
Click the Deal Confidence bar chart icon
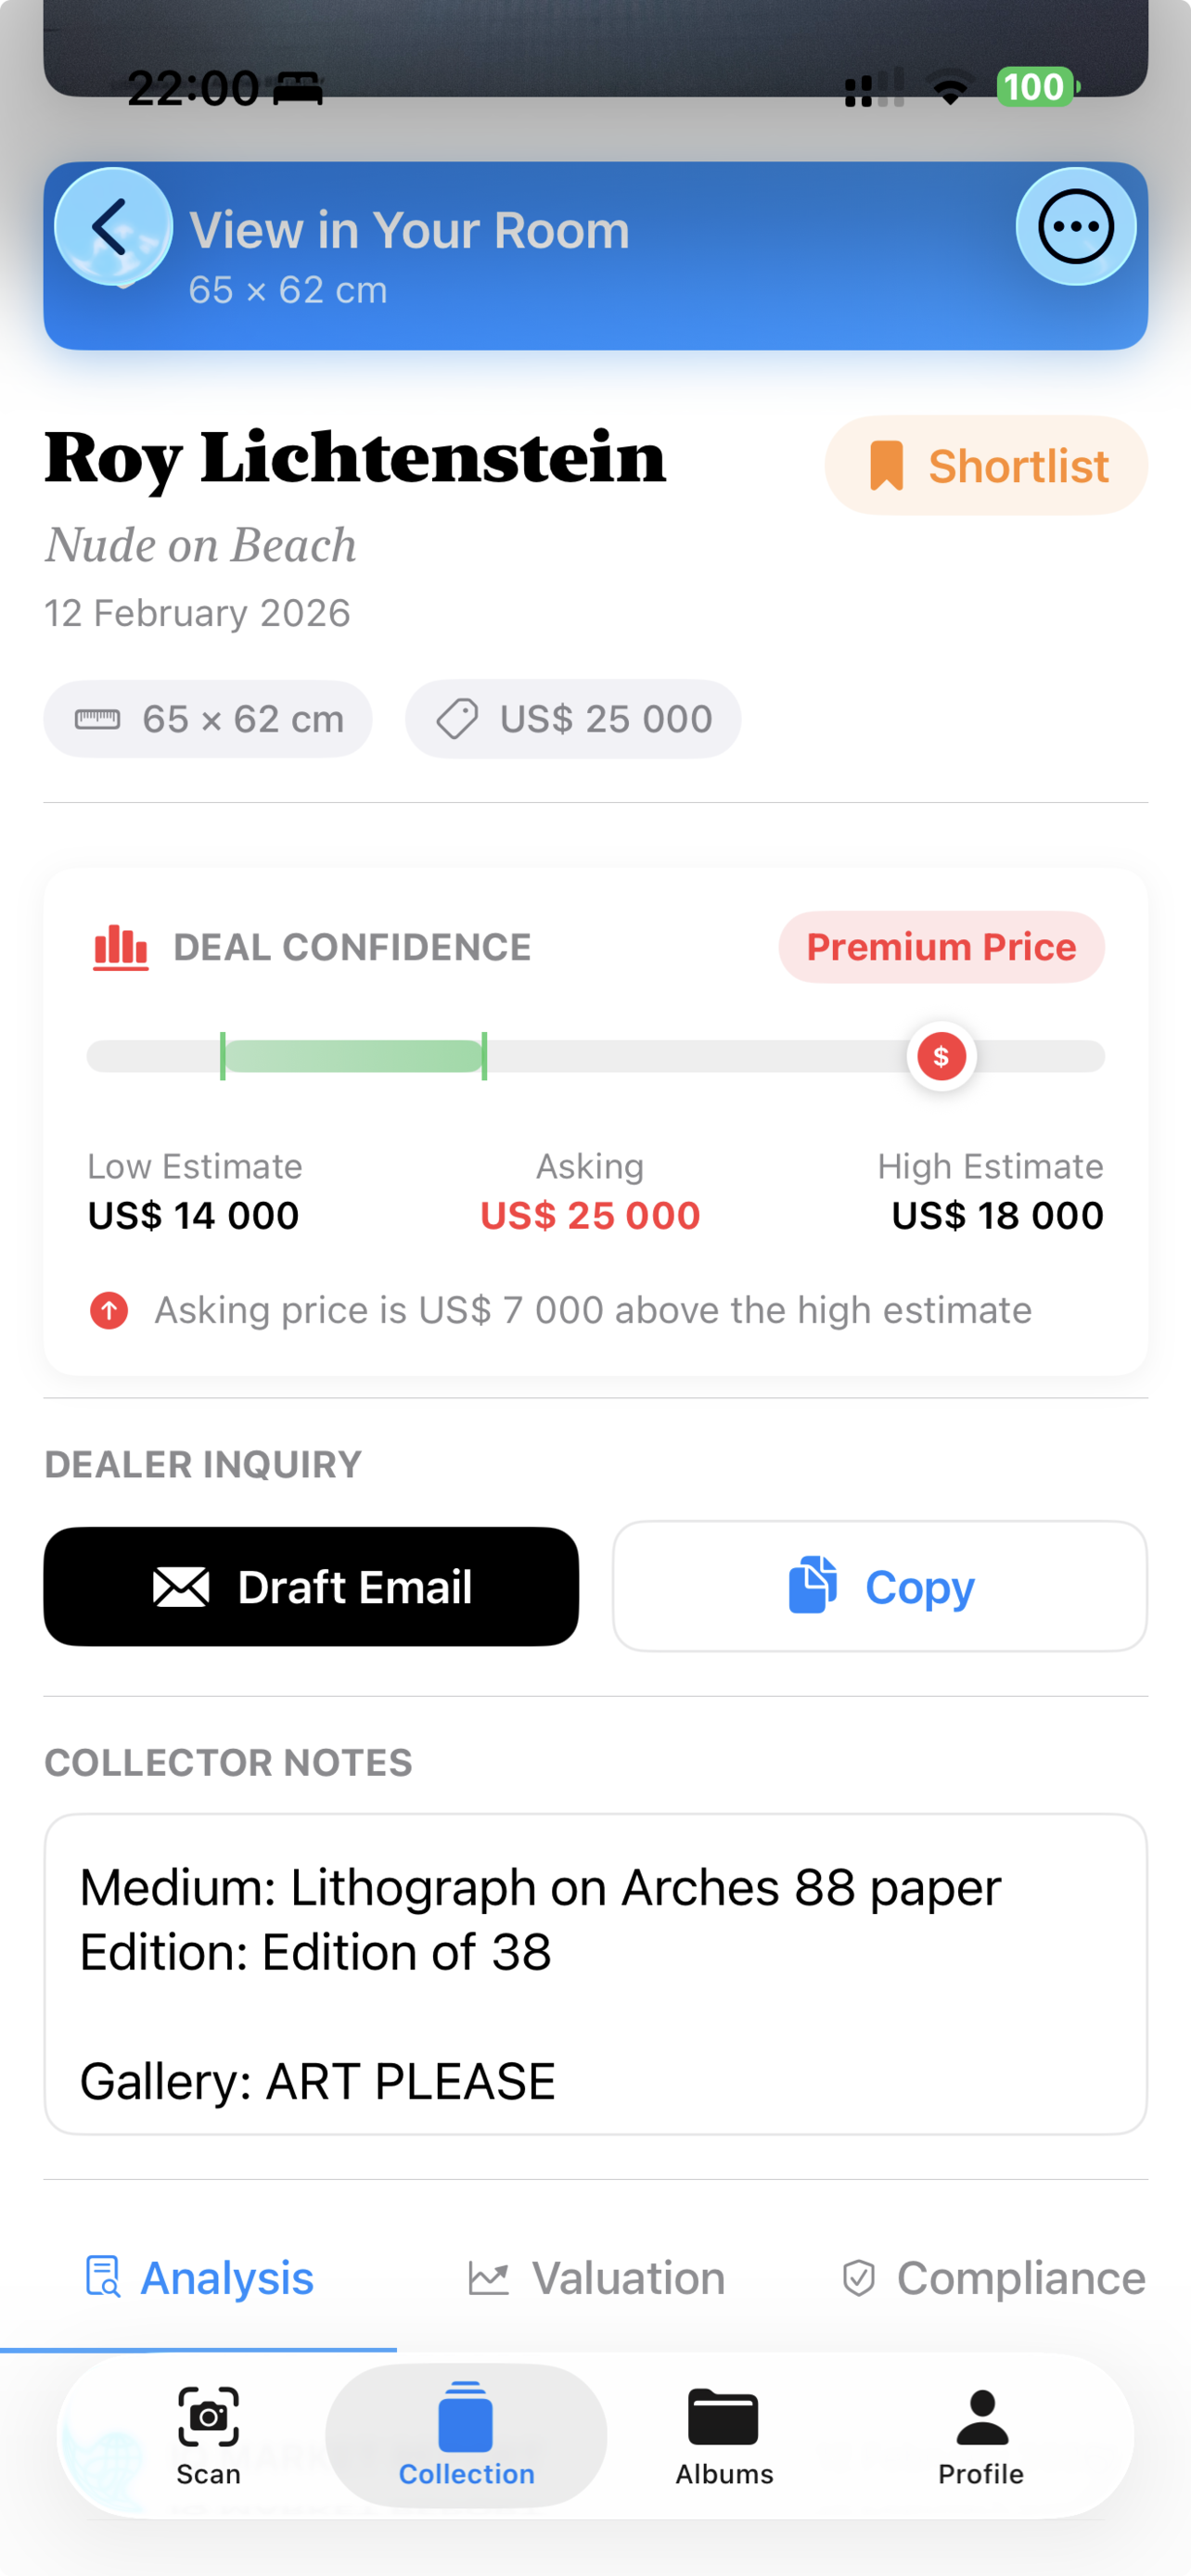120,947
